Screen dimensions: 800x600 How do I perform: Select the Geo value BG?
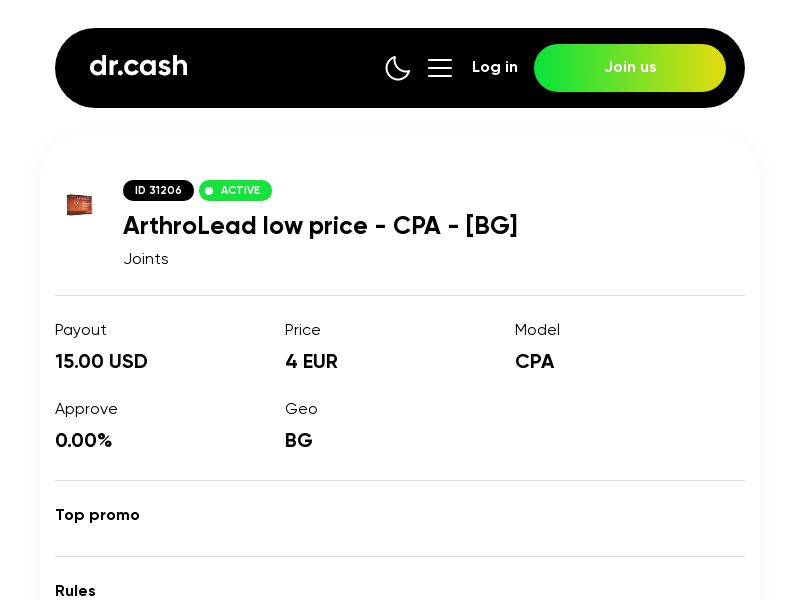point(298,440)
